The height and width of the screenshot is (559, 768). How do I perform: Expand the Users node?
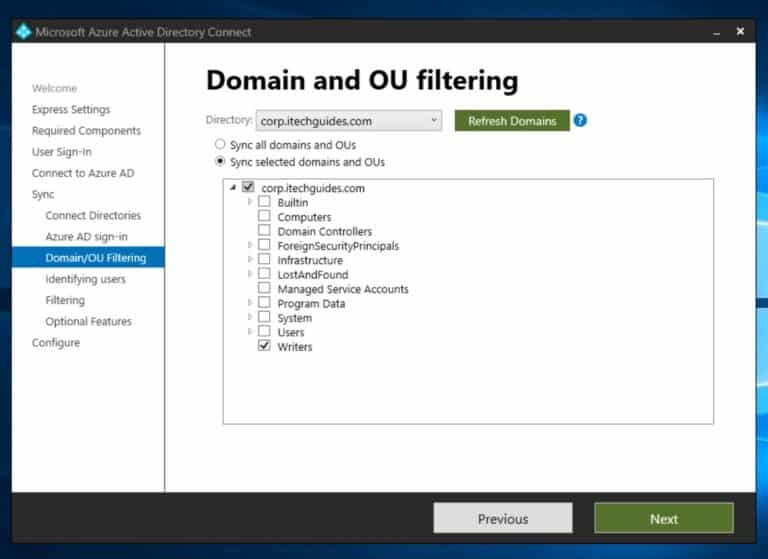pos(250,332)
